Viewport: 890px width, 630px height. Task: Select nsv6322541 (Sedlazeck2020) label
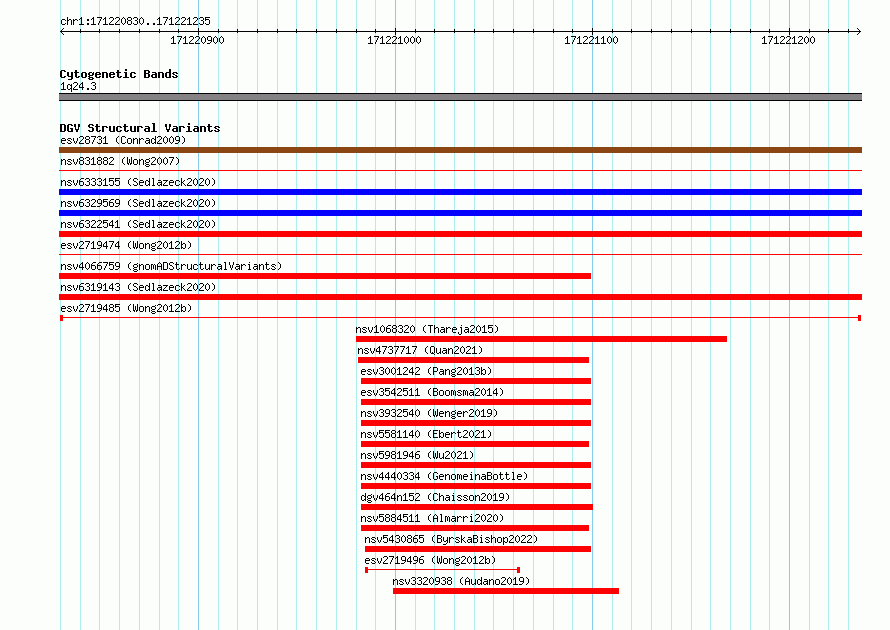138,224
